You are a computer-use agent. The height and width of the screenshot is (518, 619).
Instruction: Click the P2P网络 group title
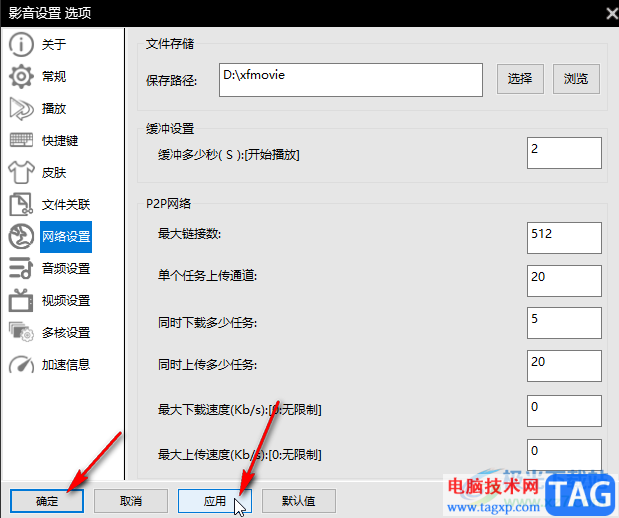click(x=169, y=204)
